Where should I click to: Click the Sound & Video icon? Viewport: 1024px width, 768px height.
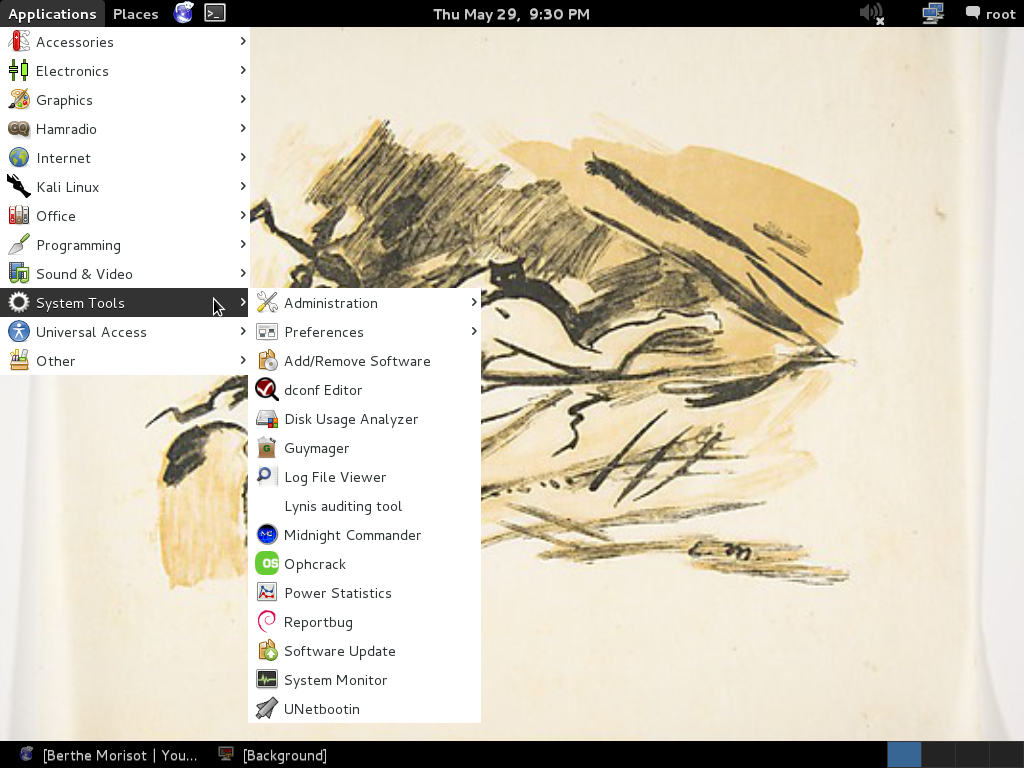(19, 274)
